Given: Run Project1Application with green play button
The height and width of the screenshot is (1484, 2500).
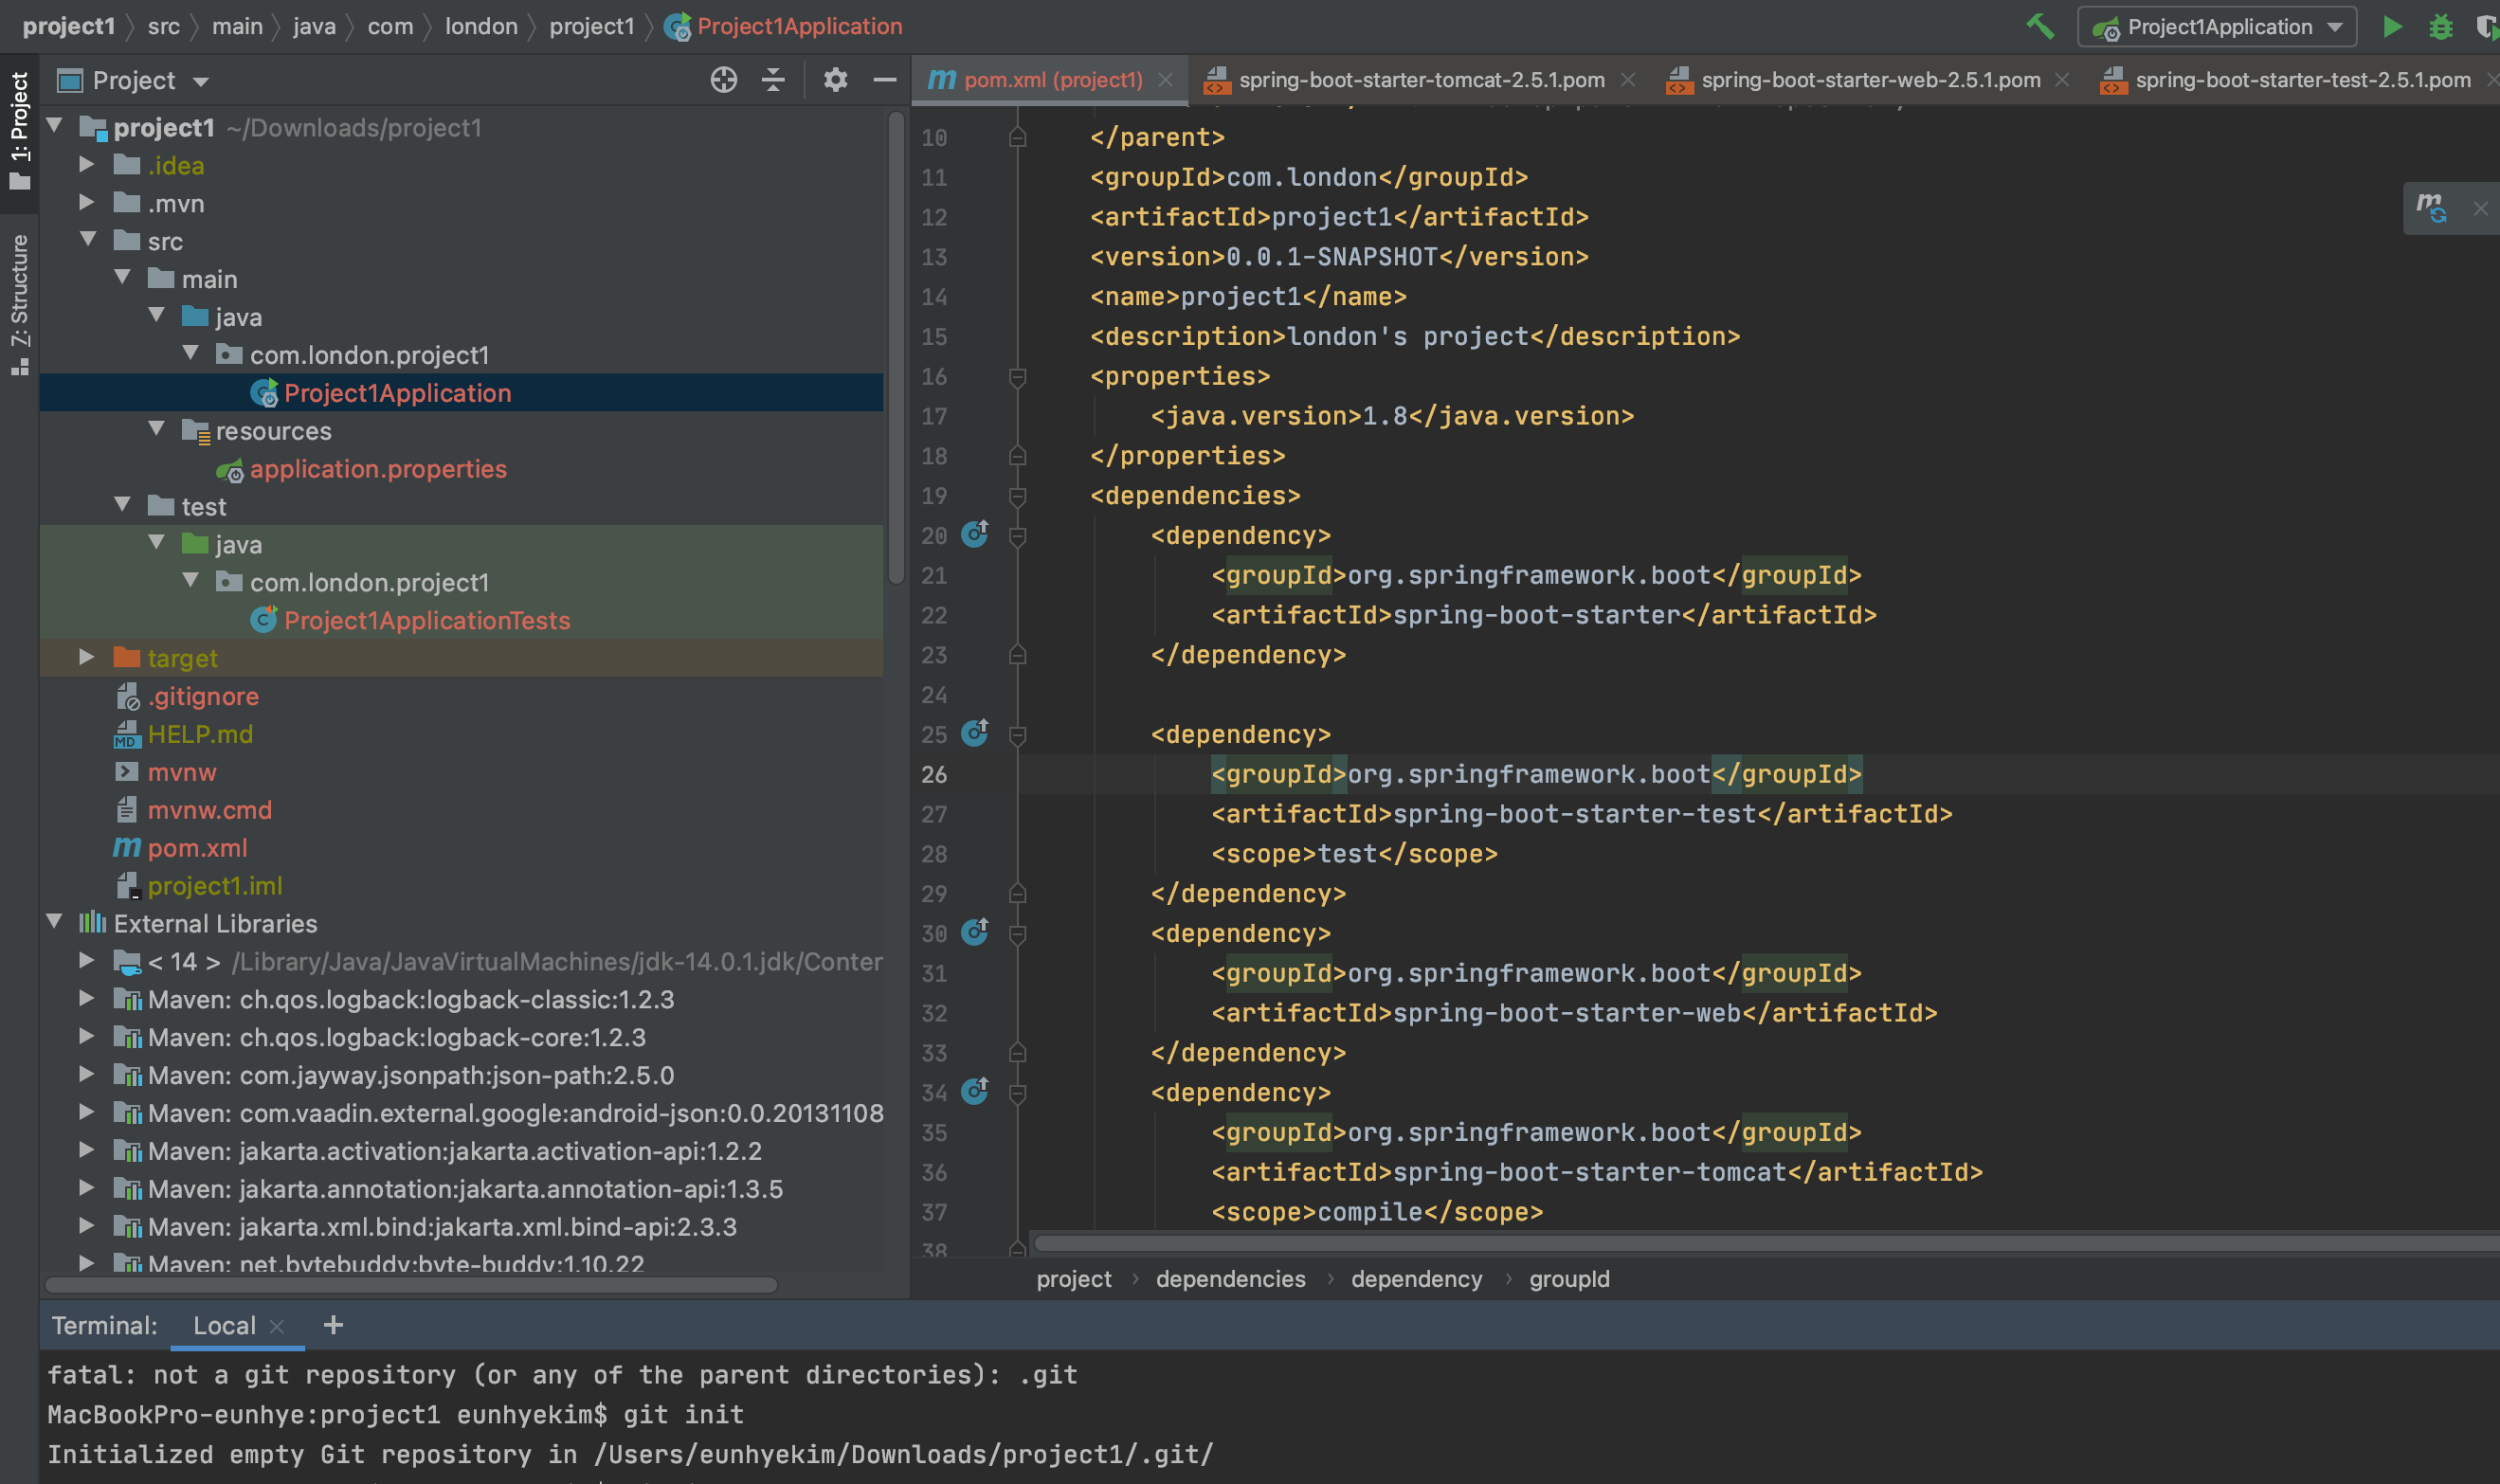Looking at the screenshot, I should coord(2392,27).
